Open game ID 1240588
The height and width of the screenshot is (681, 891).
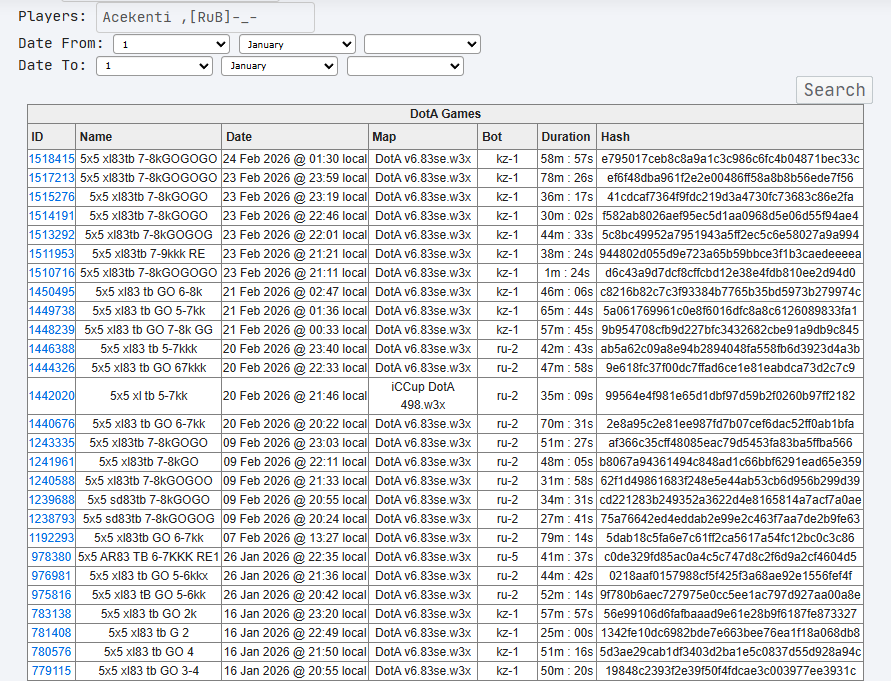[52, 481]
